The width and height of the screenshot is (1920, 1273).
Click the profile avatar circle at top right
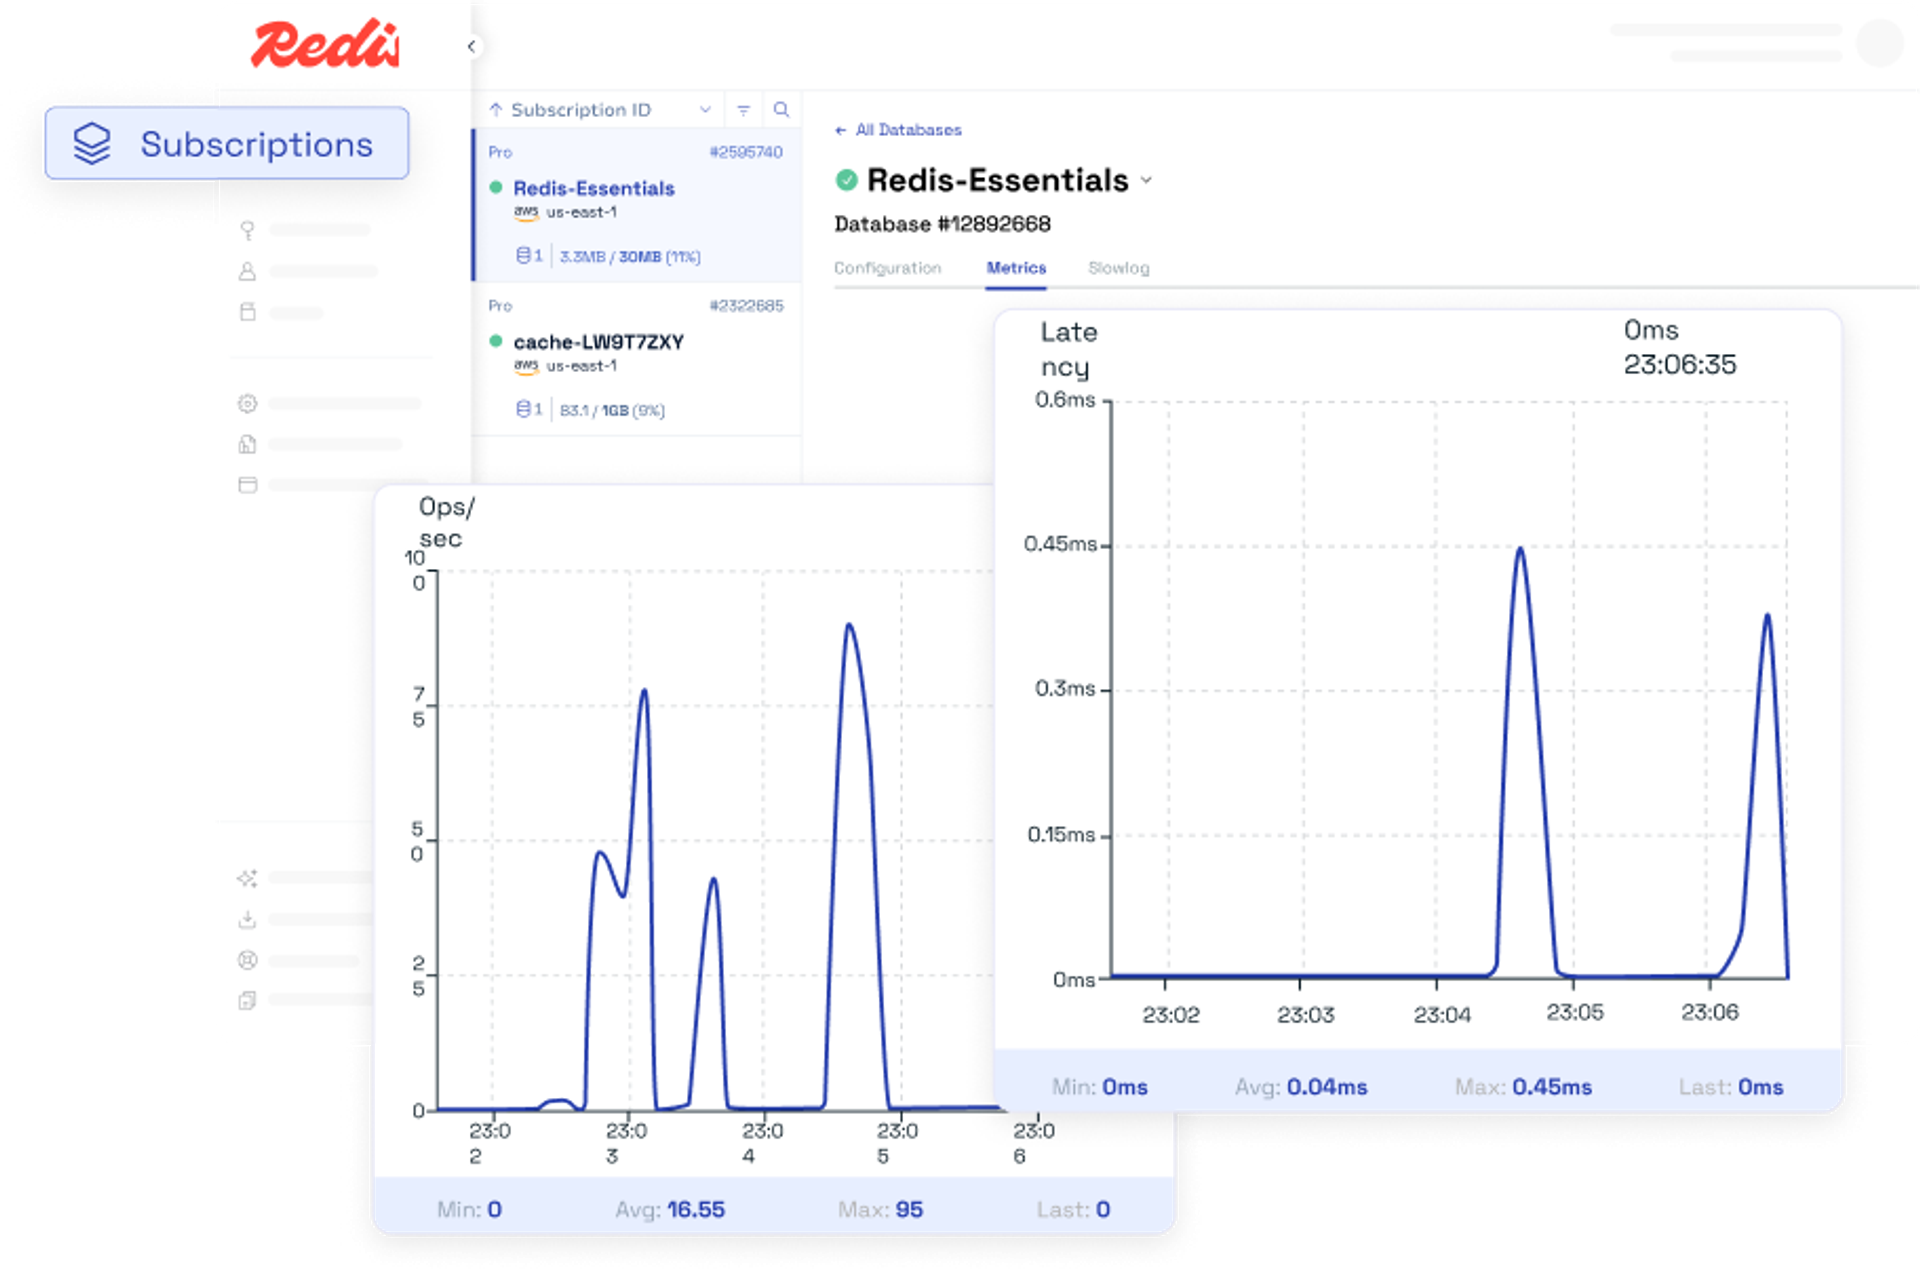[x=1880, y=42]
